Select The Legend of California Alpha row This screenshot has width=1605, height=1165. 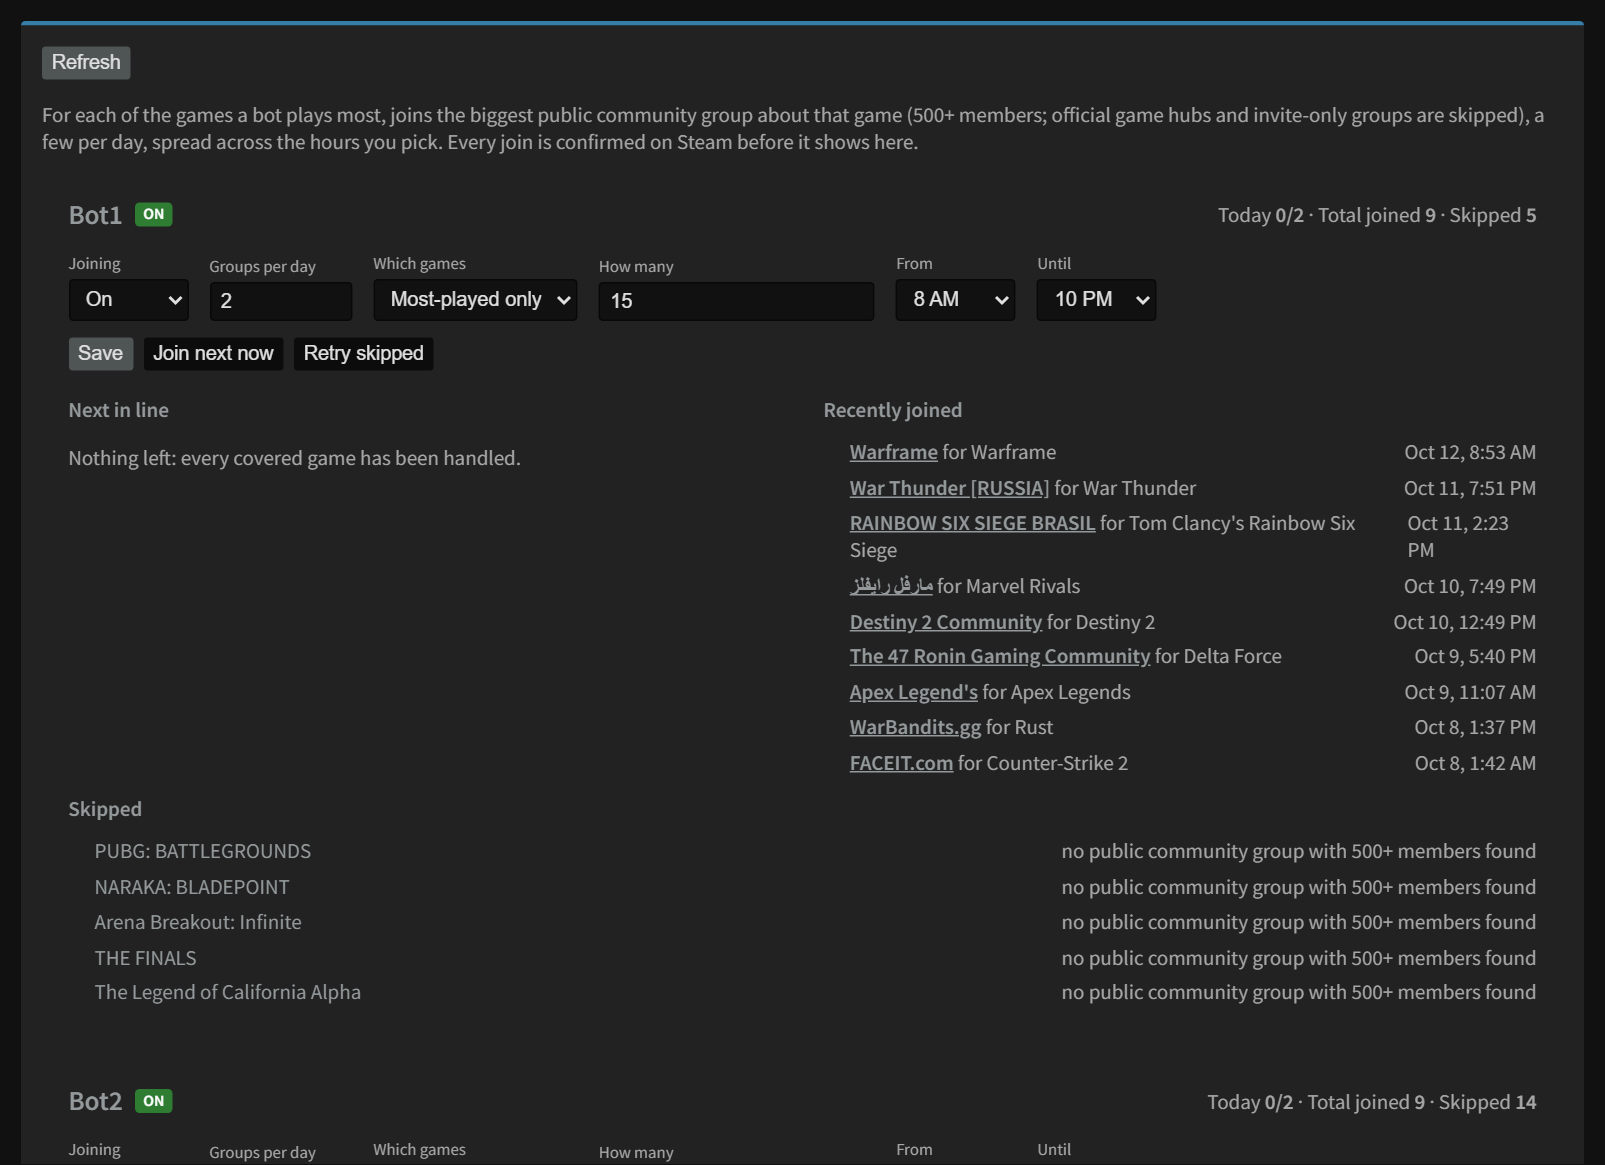(815, 992)
